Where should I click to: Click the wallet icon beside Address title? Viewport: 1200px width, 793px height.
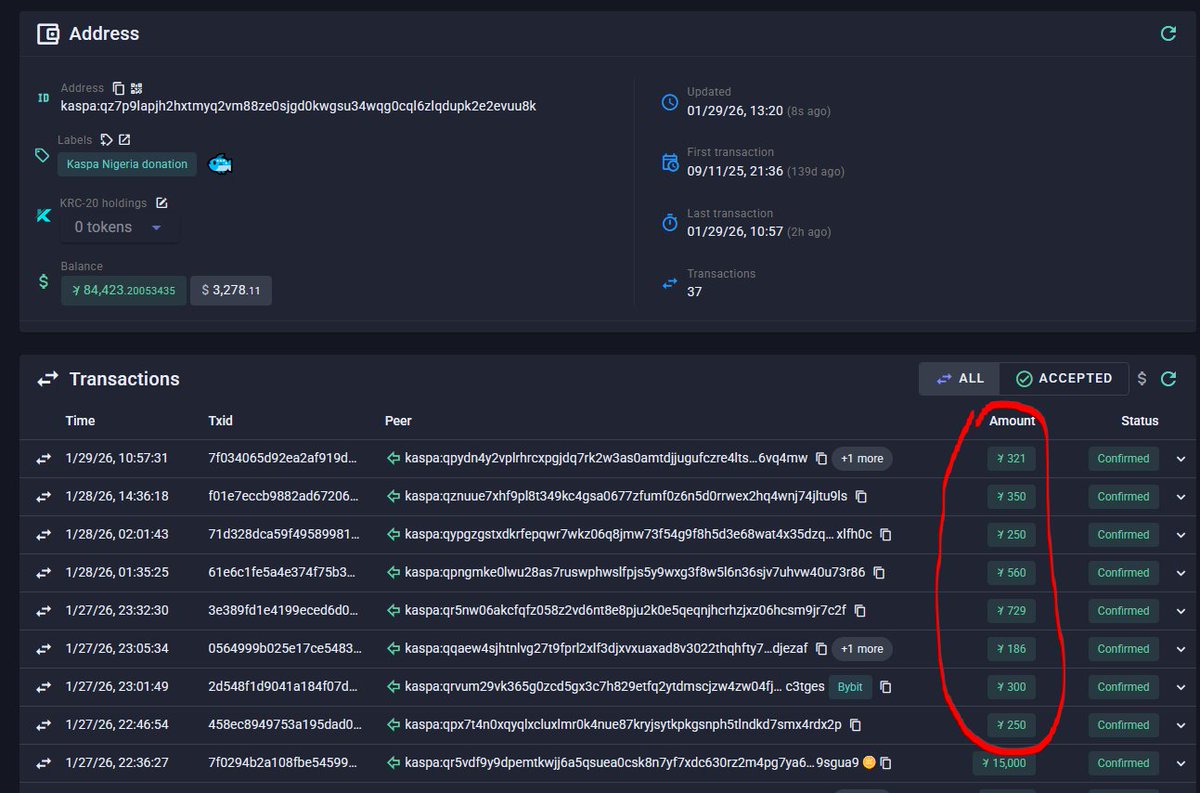click(48, 34)
